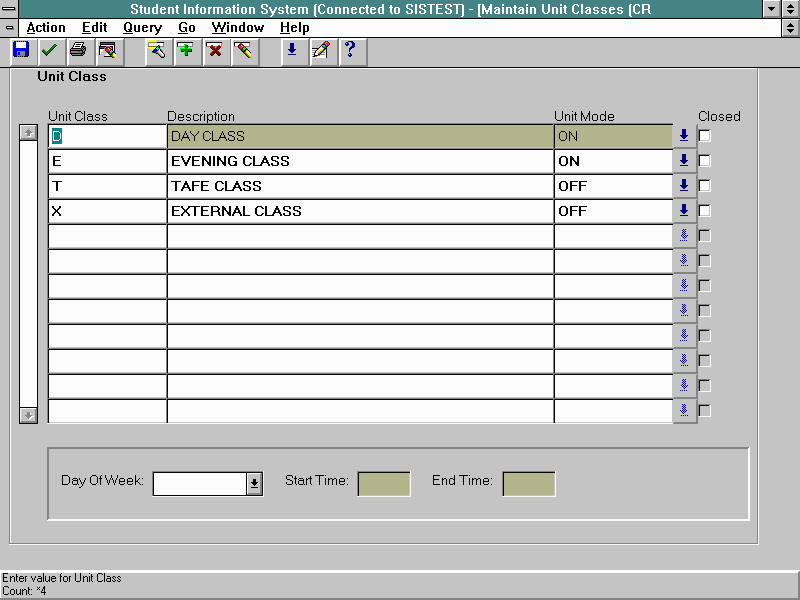
Task: Select the EVENING CLASS description field
Action: point(360,161)
